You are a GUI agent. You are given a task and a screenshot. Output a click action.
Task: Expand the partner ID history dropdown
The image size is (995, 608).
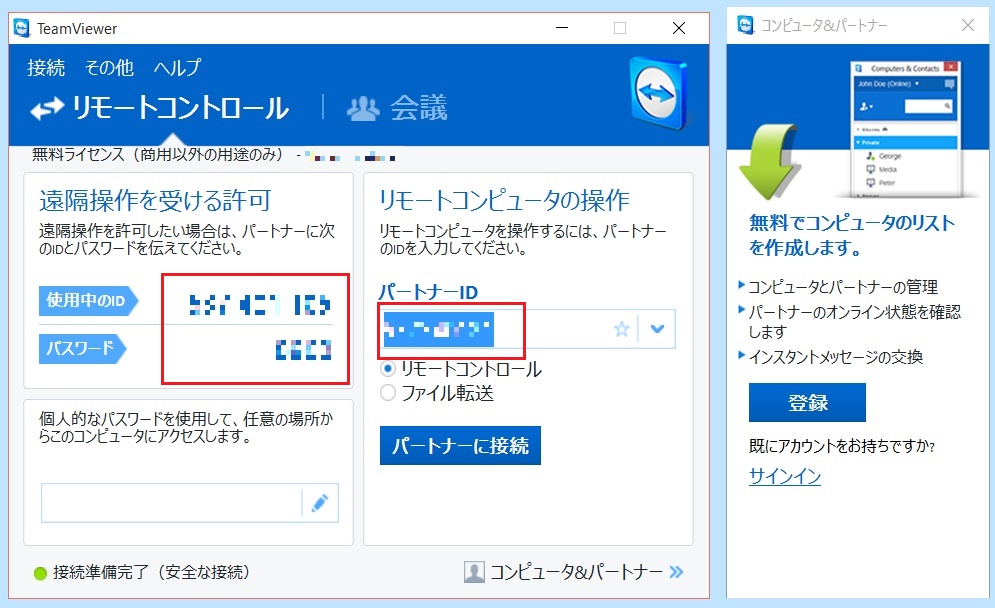[x=657, y=329]
